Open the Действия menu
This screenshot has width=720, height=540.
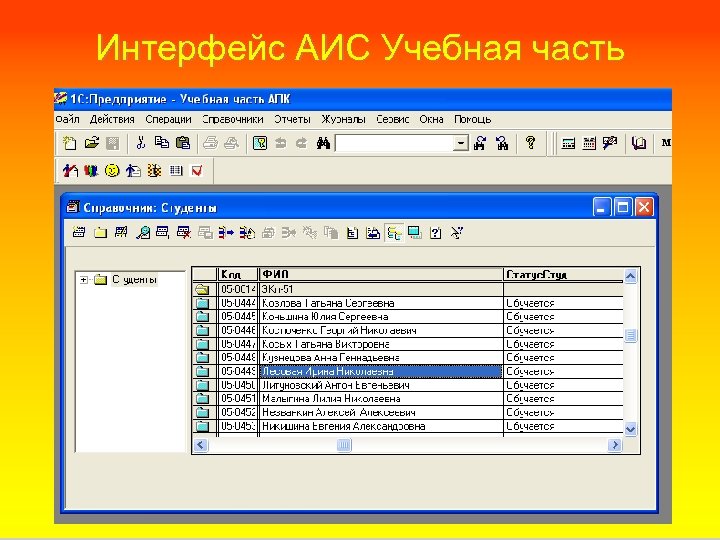pos(112,119)
